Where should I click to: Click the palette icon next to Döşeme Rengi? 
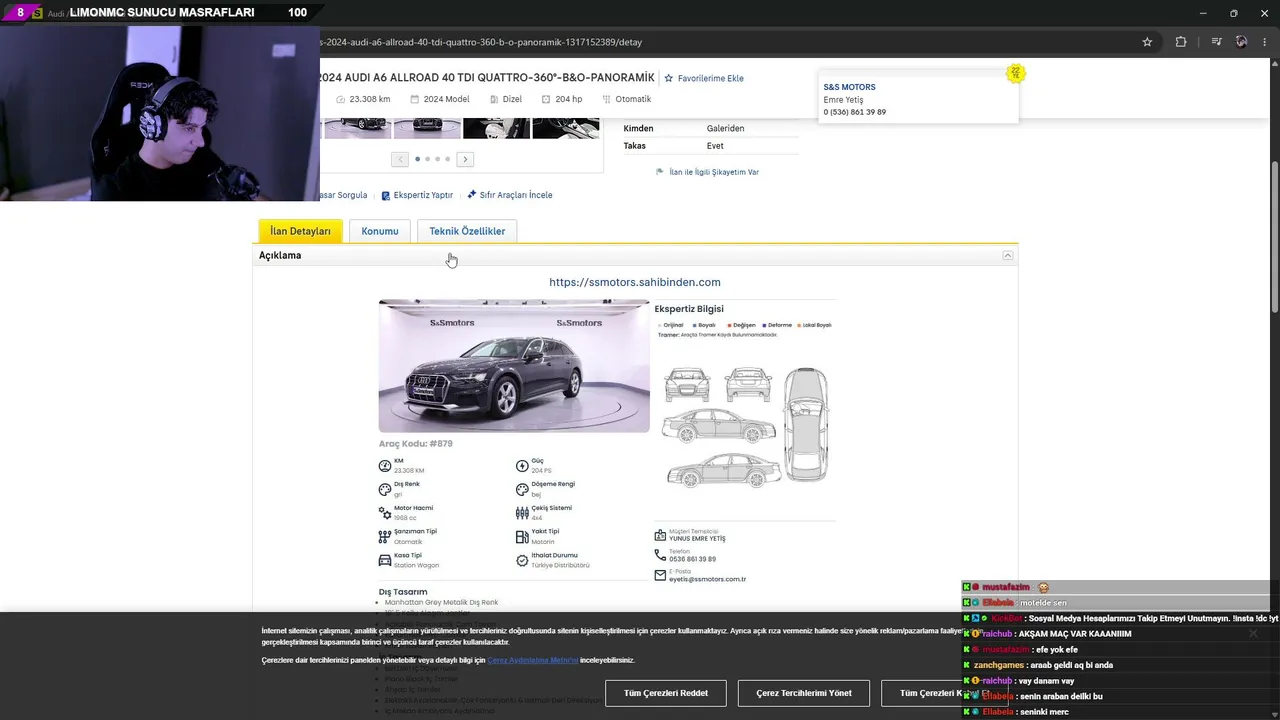[522, 490]
